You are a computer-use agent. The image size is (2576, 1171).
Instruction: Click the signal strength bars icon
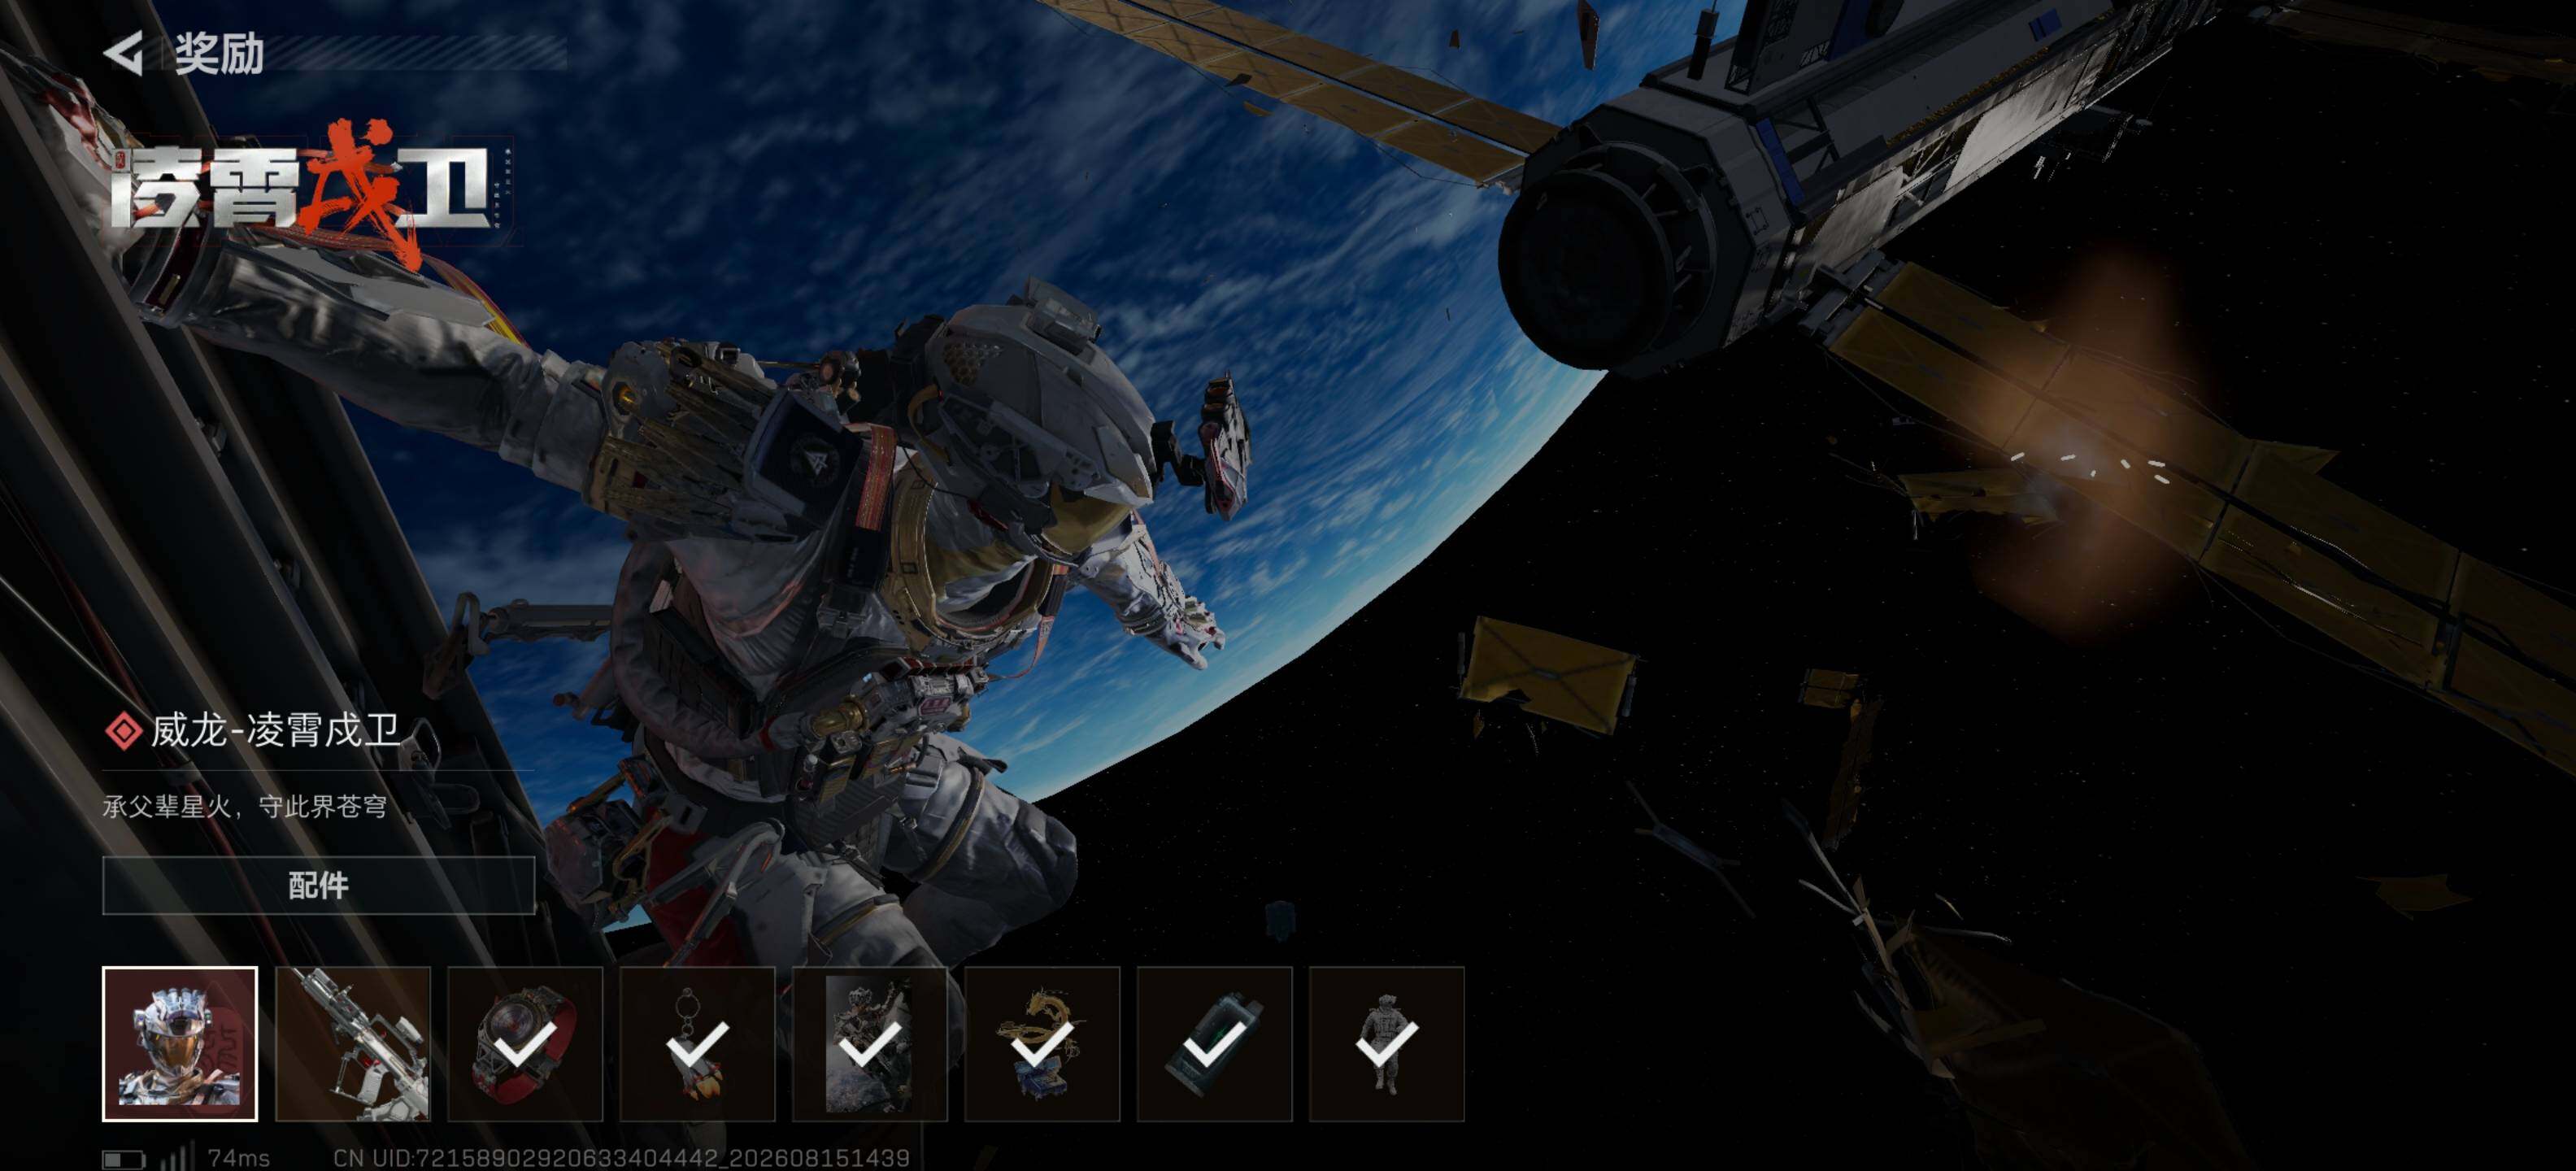(x=178, y=1156)
